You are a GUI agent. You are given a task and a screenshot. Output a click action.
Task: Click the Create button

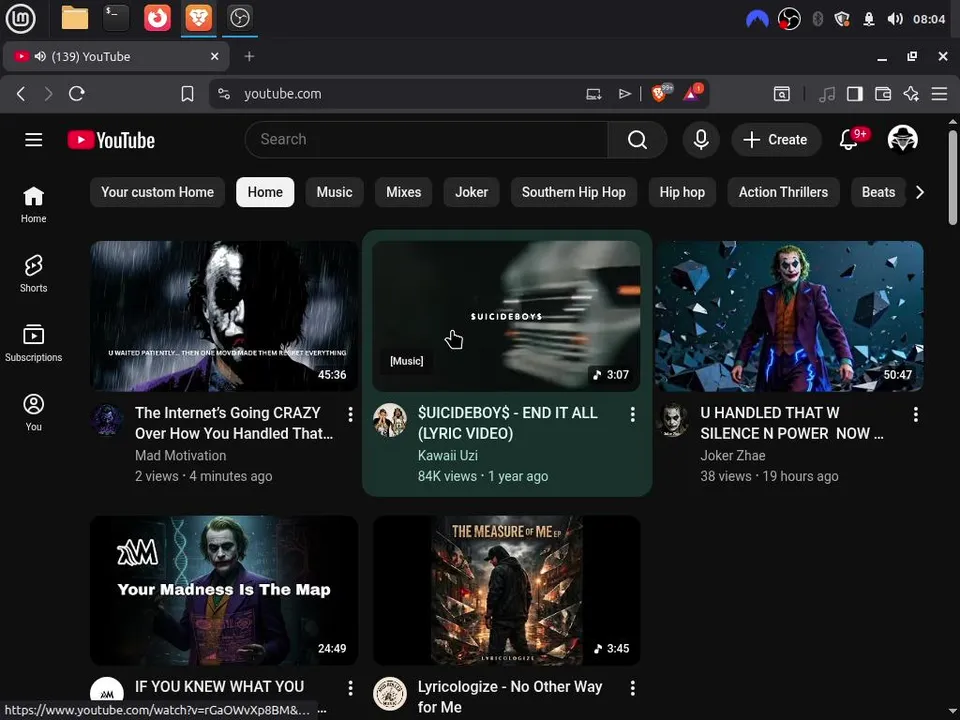[x=776, y=140]
